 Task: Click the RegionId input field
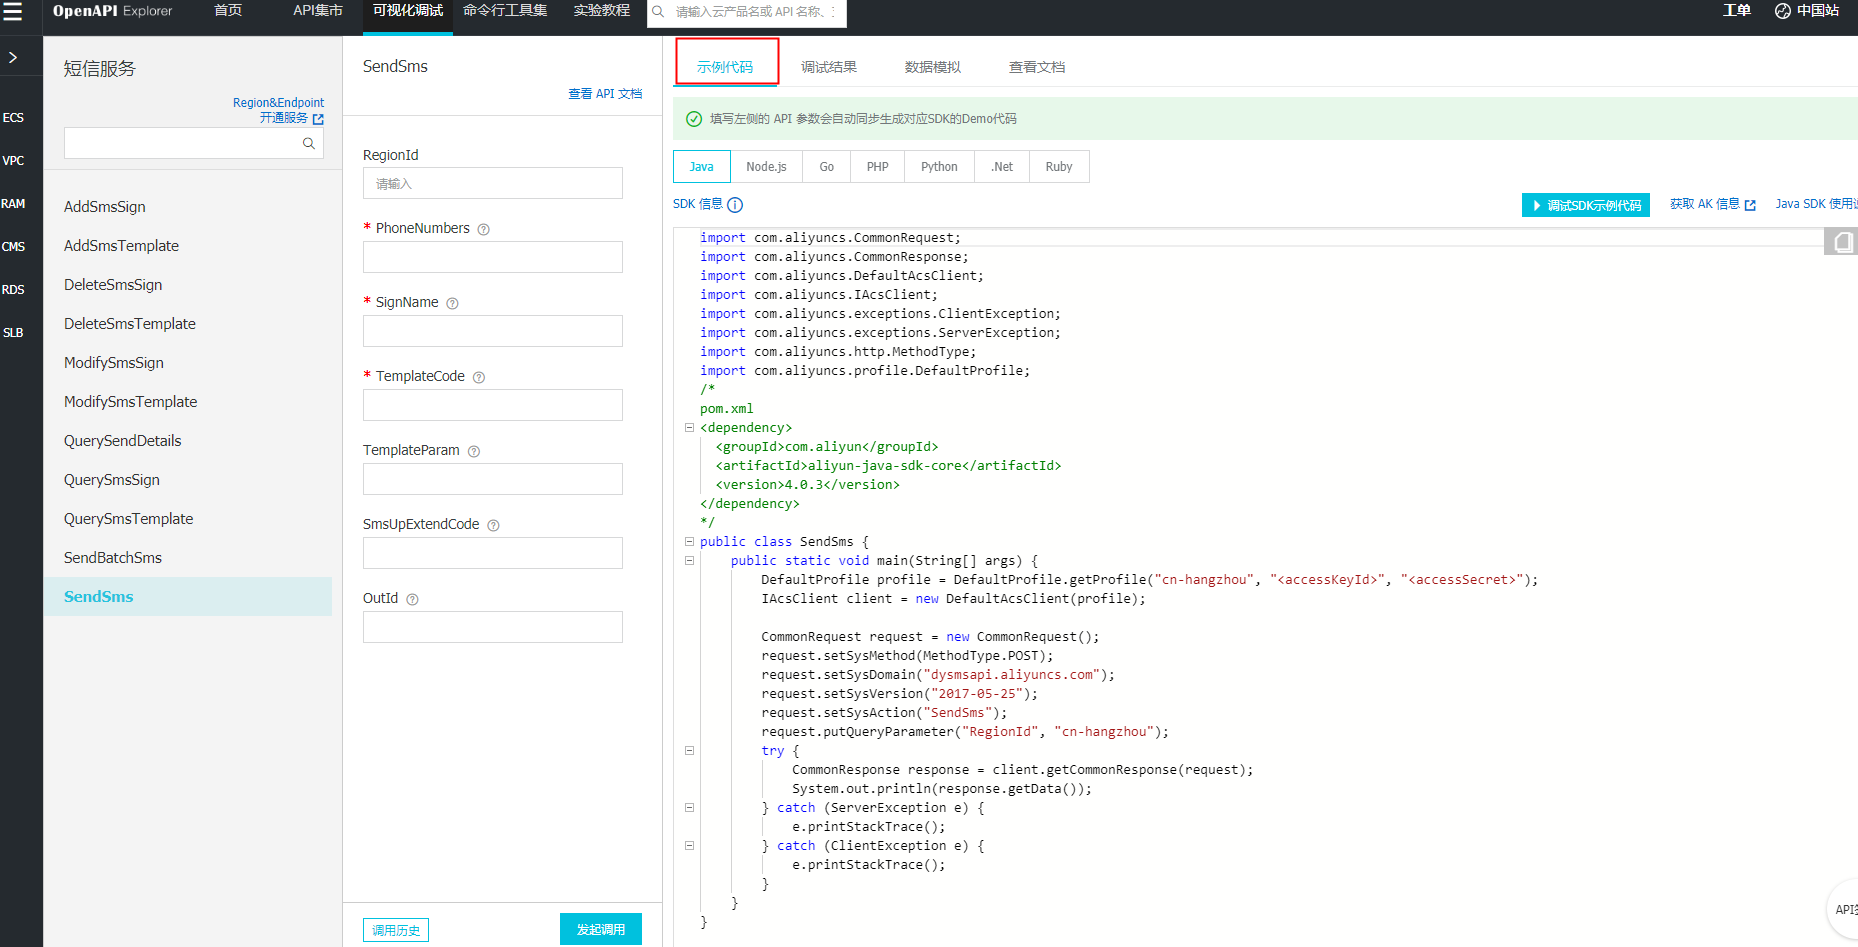(493, 183)
